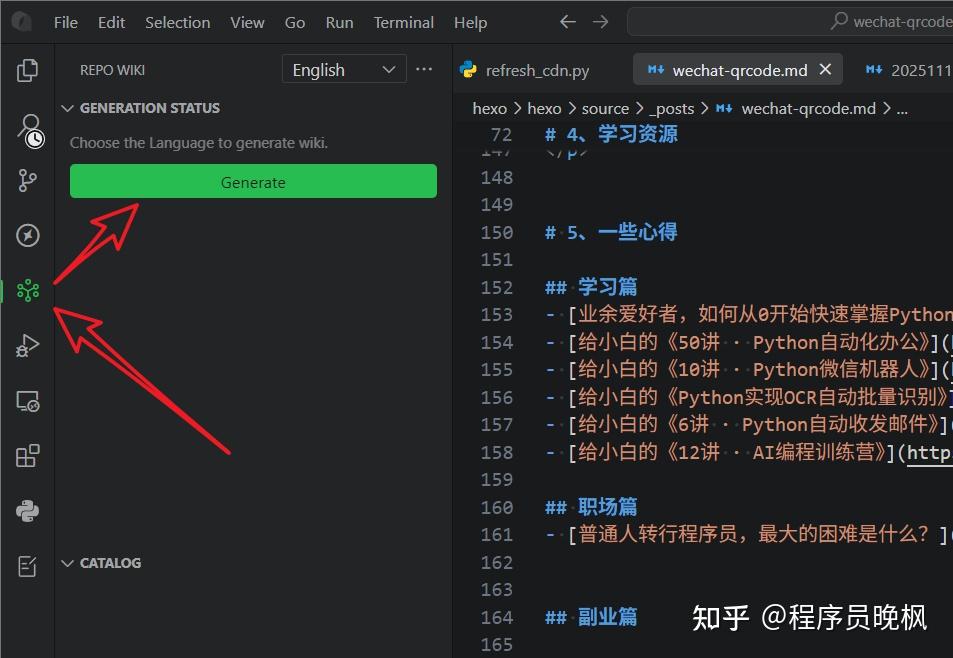The image size is (953, 658).
Task: Open the Run and Debug view
Action: pyautogui.click(x=27, y=346)
